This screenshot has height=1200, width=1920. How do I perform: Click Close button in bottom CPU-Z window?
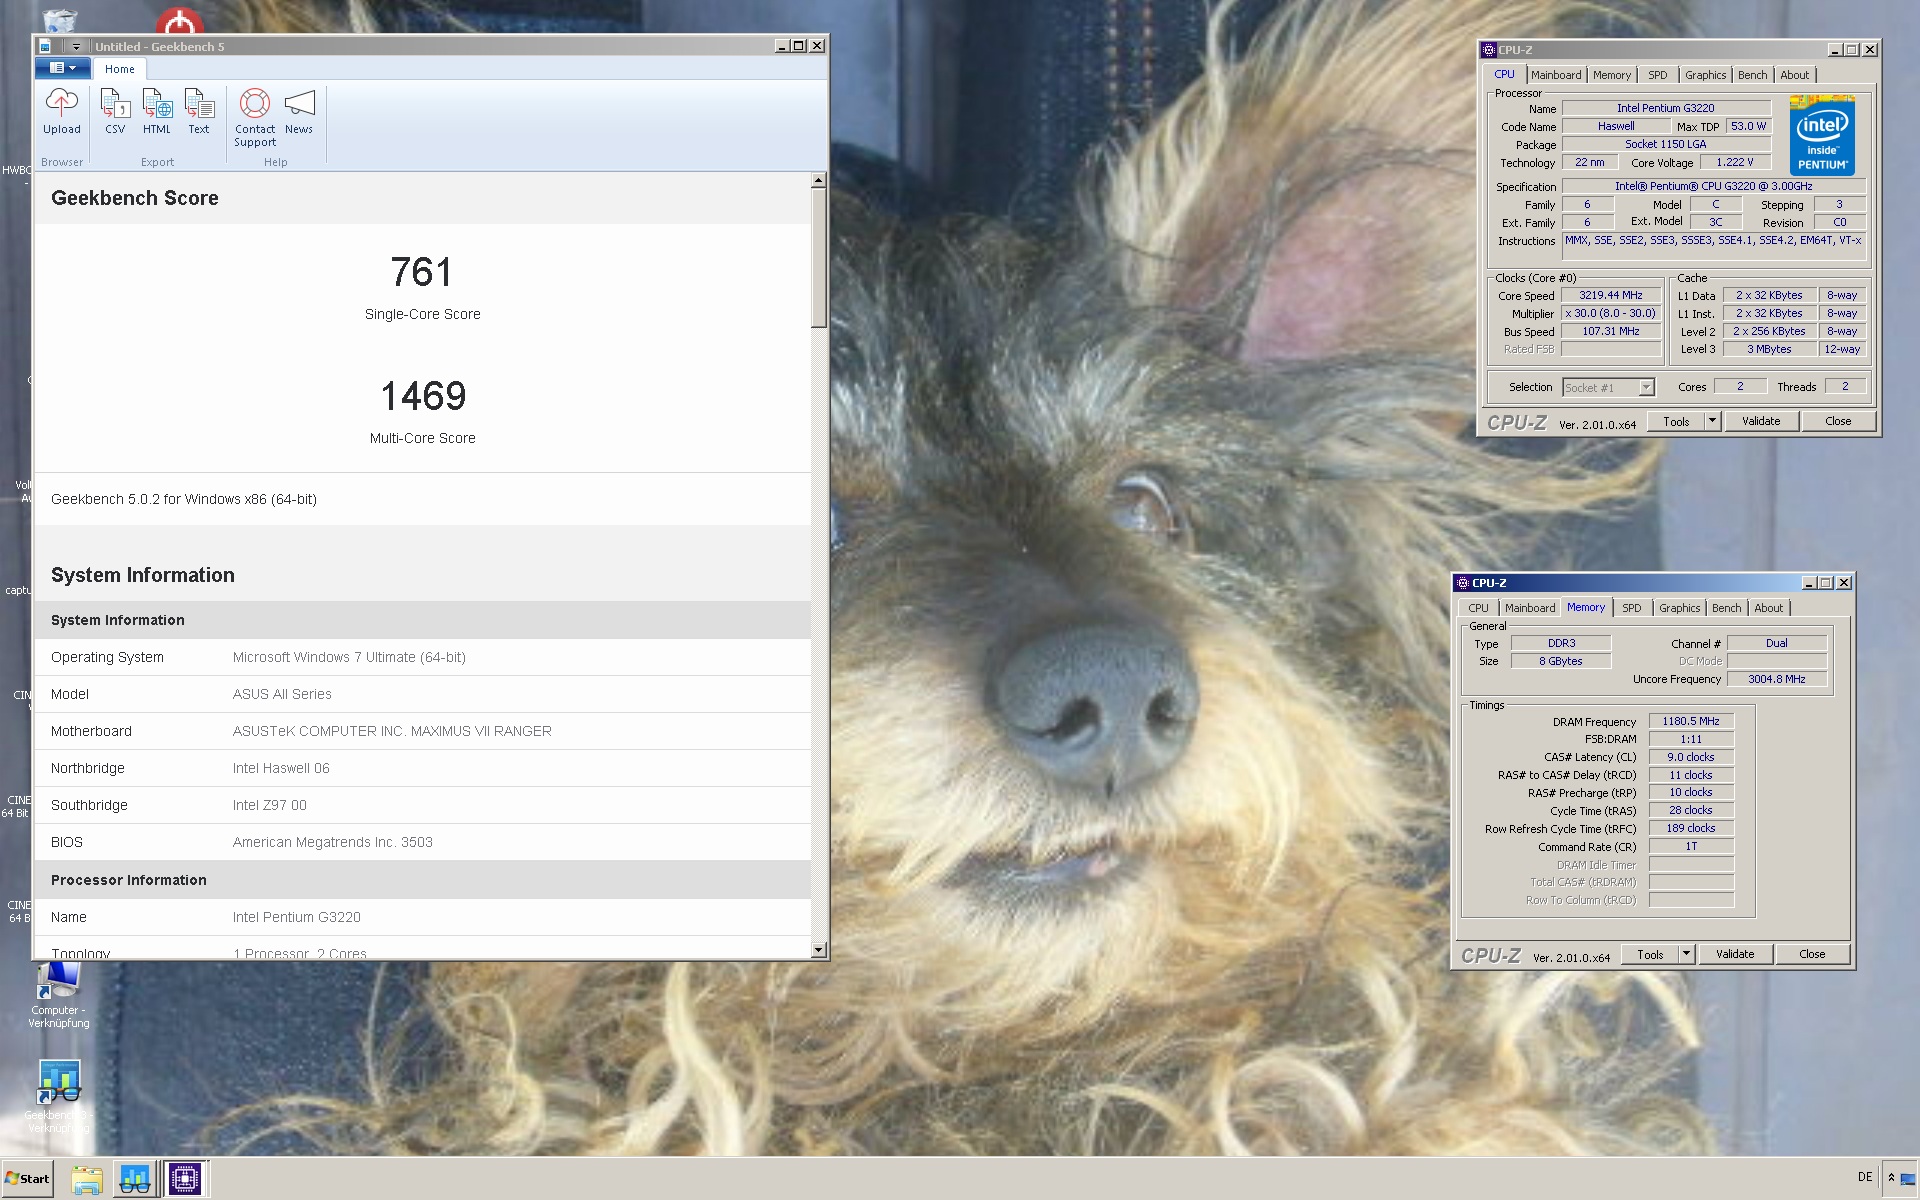(1812, 954)
